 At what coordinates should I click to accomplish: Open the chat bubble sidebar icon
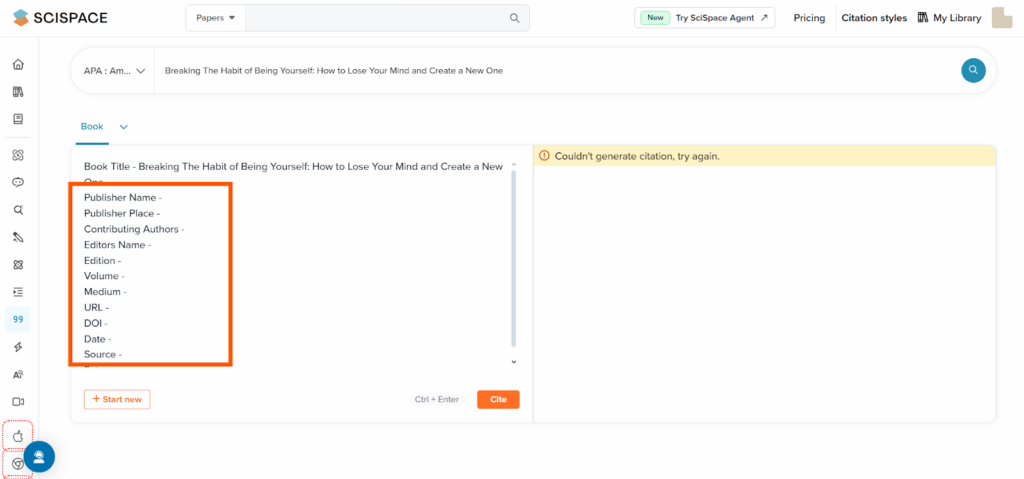(x=18, y=182)
